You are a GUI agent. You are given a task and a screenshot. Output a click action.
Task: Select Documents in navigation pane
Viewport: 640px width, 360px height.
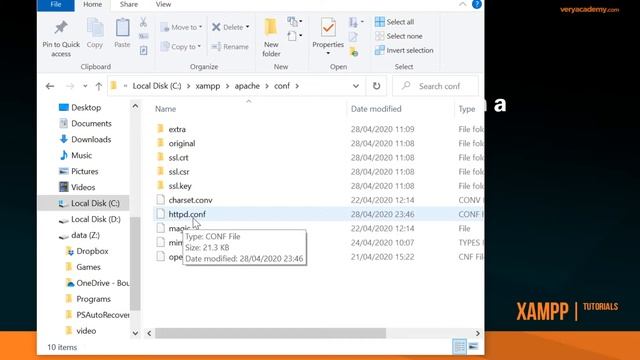click(x=91, y=123)
